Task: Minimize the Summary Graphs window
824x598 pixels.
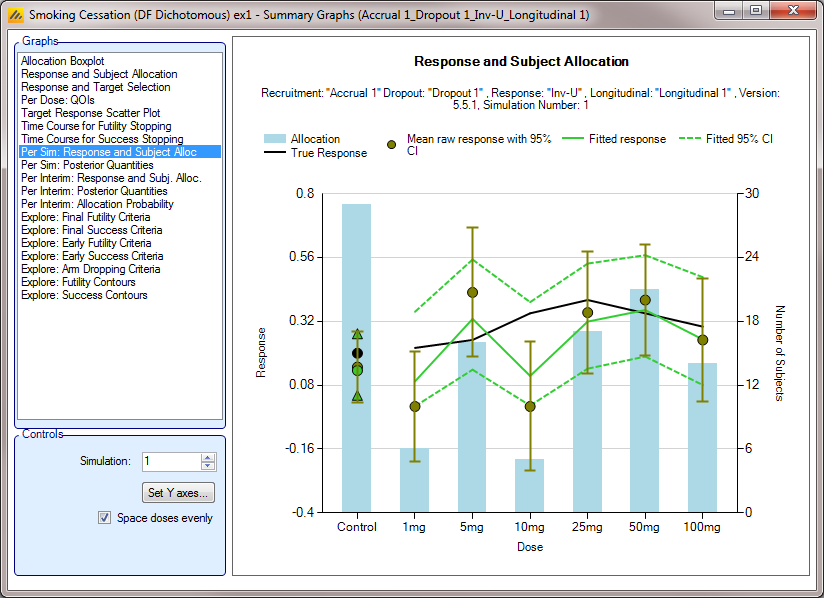Action: 731,11
